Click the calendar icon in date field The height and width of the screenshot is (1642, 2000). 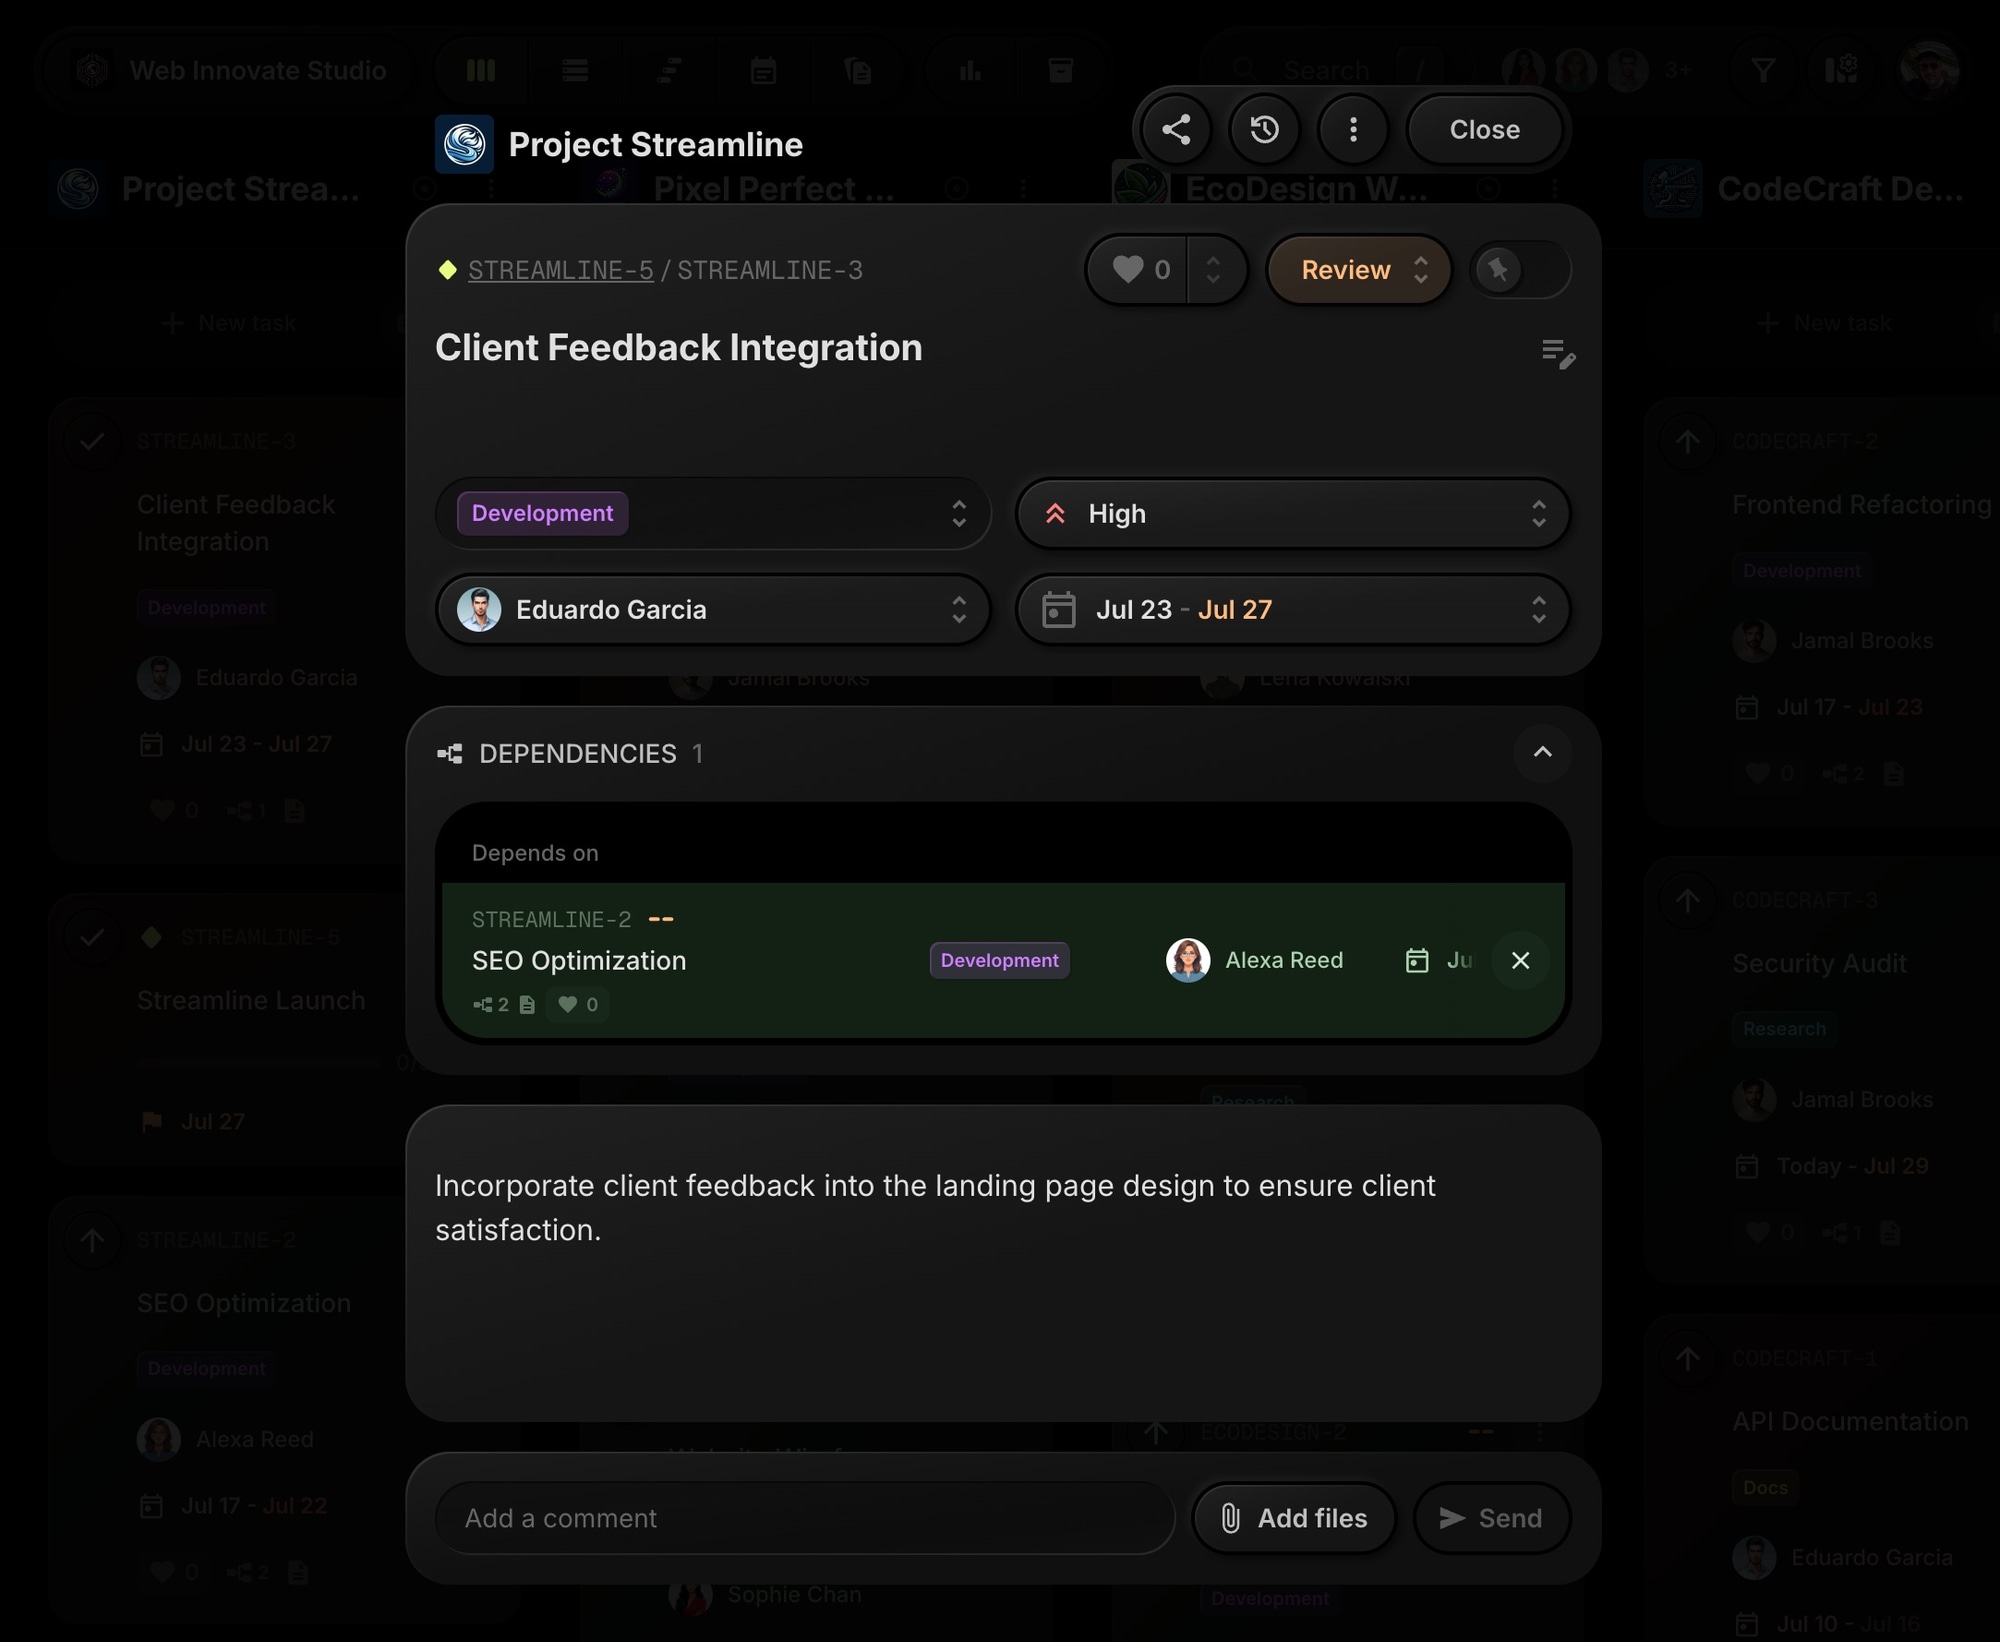pyautogui.click(x=1058, y=609)
